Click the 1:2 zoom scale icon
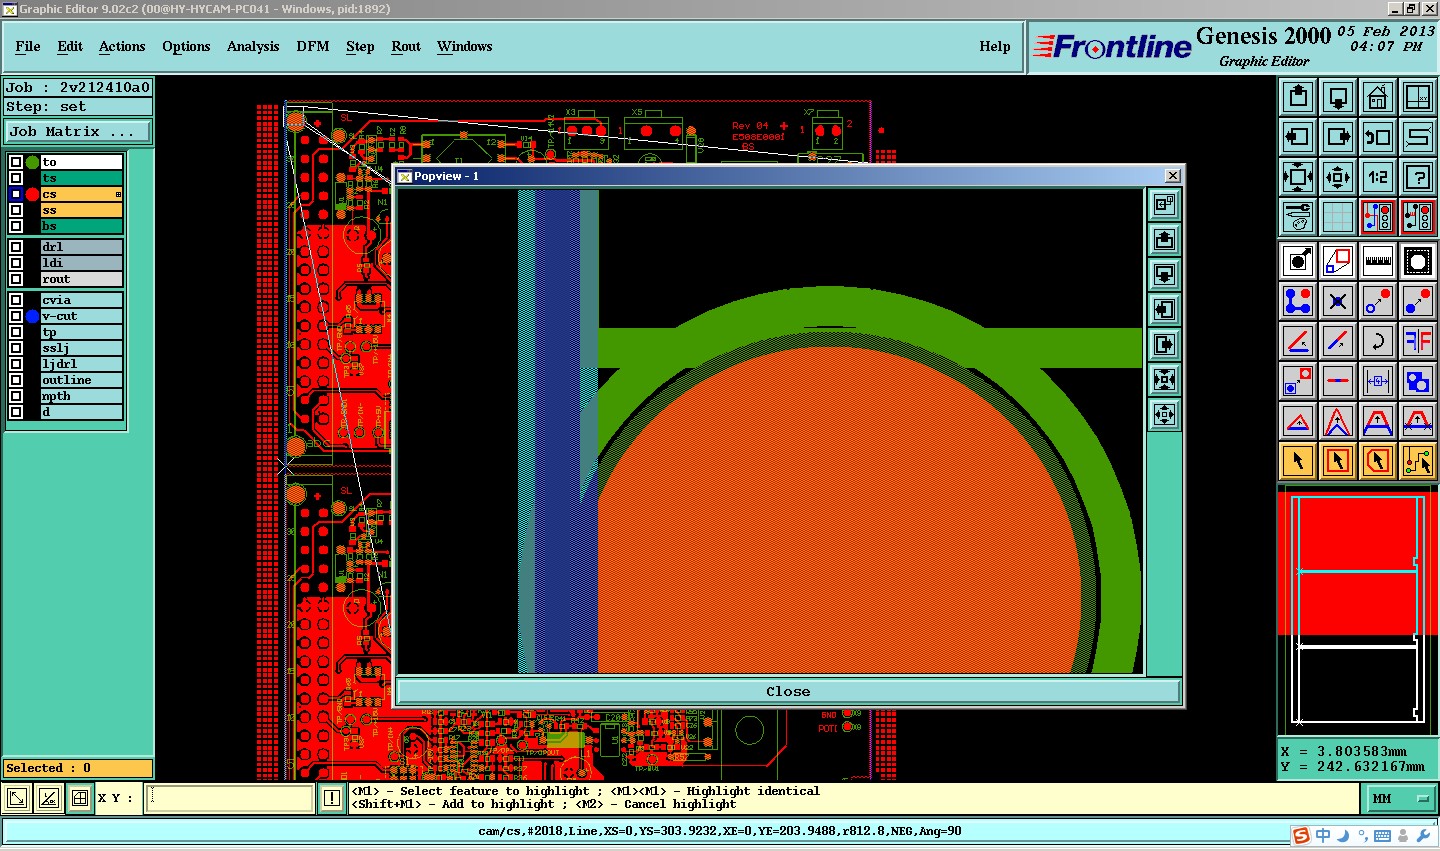Image resolution: width=1440 pixels, height=851 pixels. [x=1378, y=177]
